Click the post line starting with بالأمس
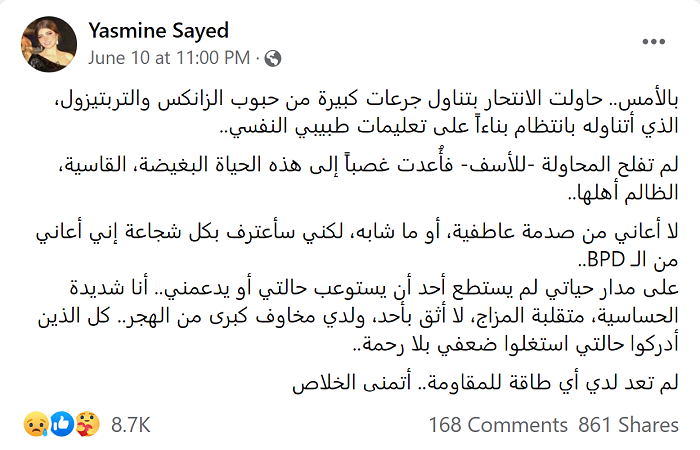 coord(366,99)
